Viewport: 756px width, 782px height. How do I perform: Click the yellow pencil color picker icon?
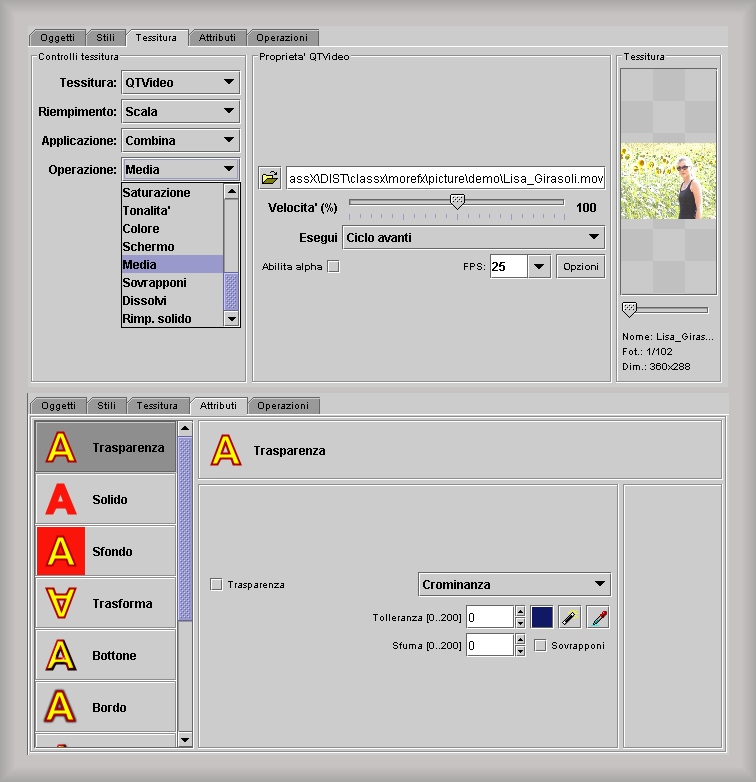click(x=569, y=617)
